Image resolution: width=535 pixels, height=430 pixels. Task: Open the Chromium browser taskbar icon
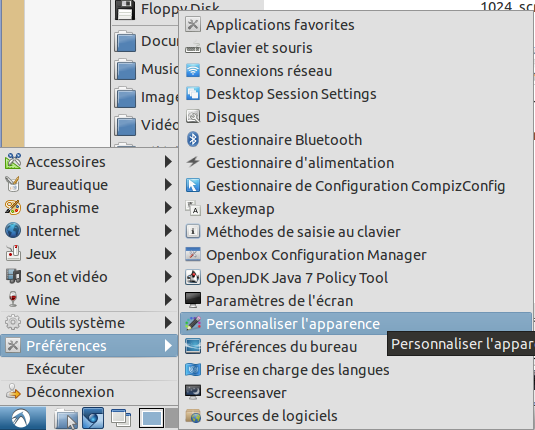(x=93, y=418)
